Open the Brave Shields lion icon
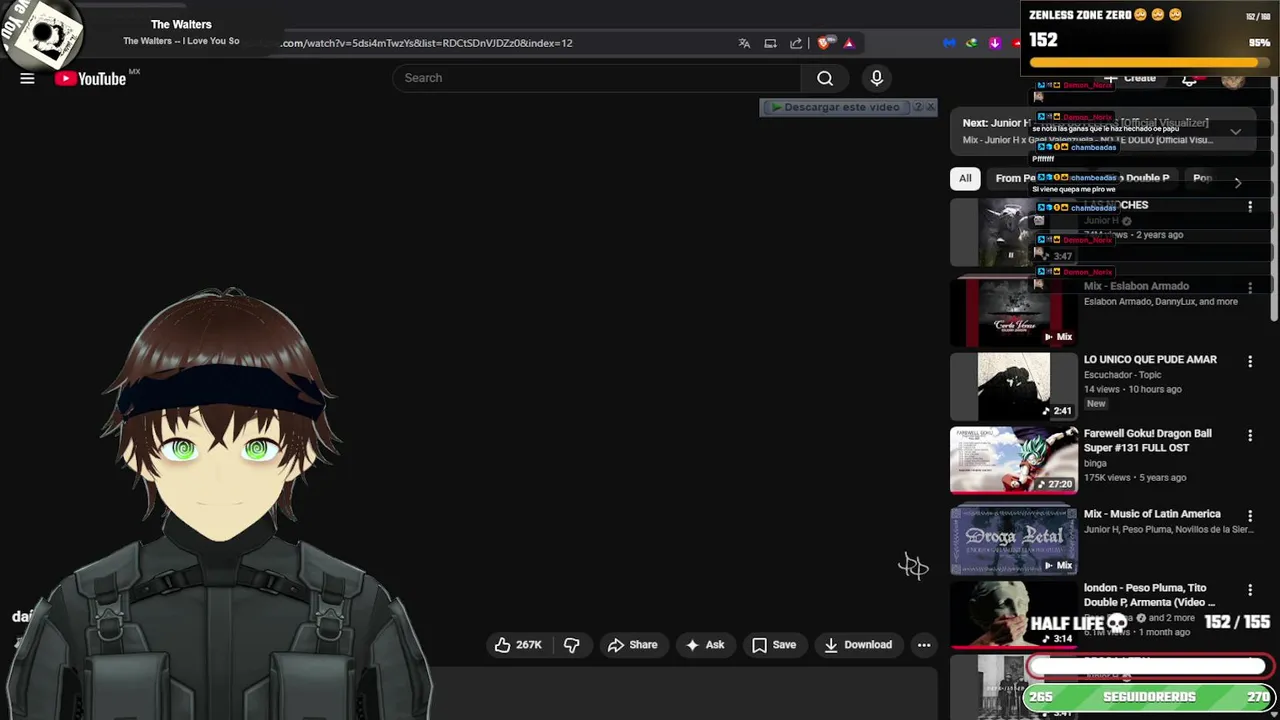Viewport: 1280px width, 720px height. point(824,43)
